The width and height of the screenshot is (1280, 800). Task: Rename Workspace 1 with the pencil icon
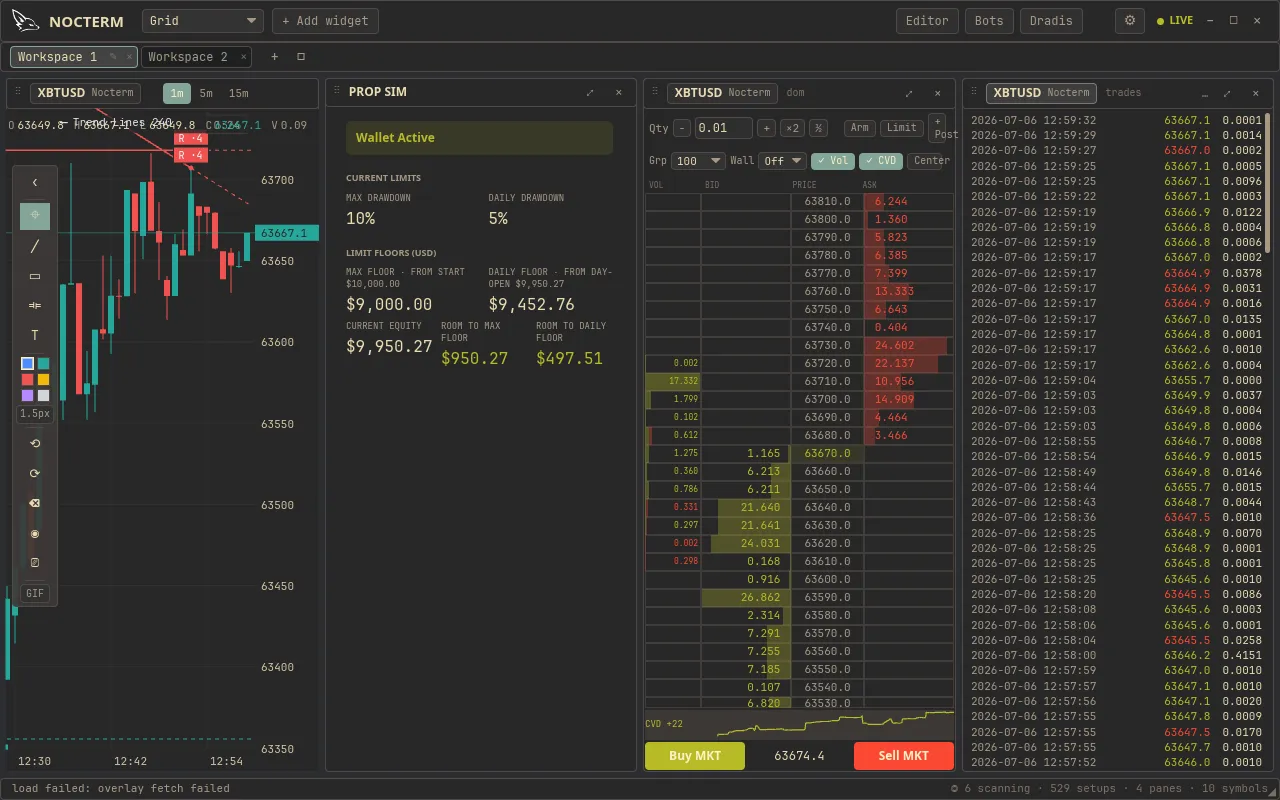click(x=113, y=57)
